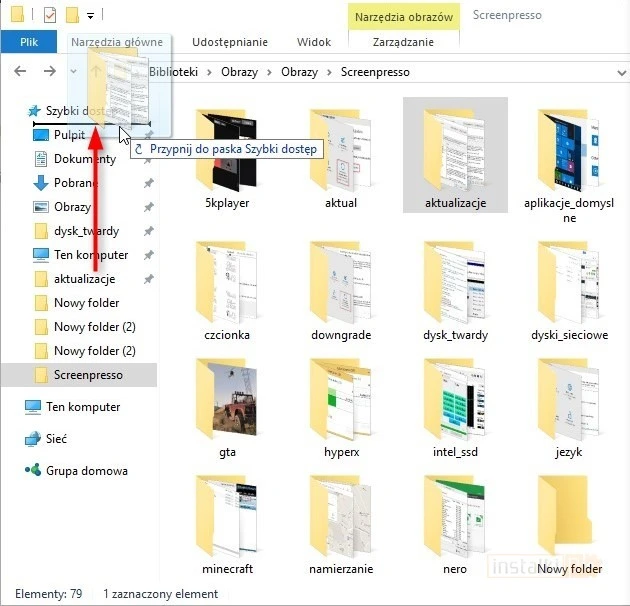Image resolution: width=630 pixels, height=606 pixels.
Task: Open Grupa domowa in navigation pane
Action: point(86,471)
